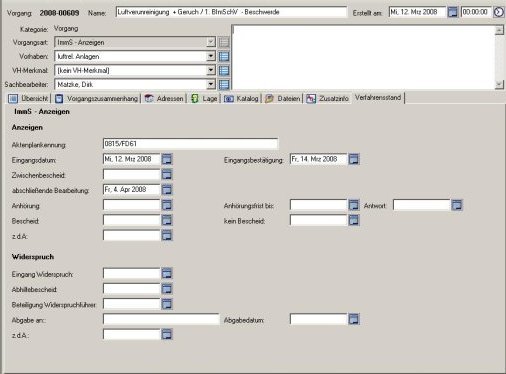This screenshot has height=374, width=506.
Task: Expand the Vorhaben dropdown
Action: [211, 56]
